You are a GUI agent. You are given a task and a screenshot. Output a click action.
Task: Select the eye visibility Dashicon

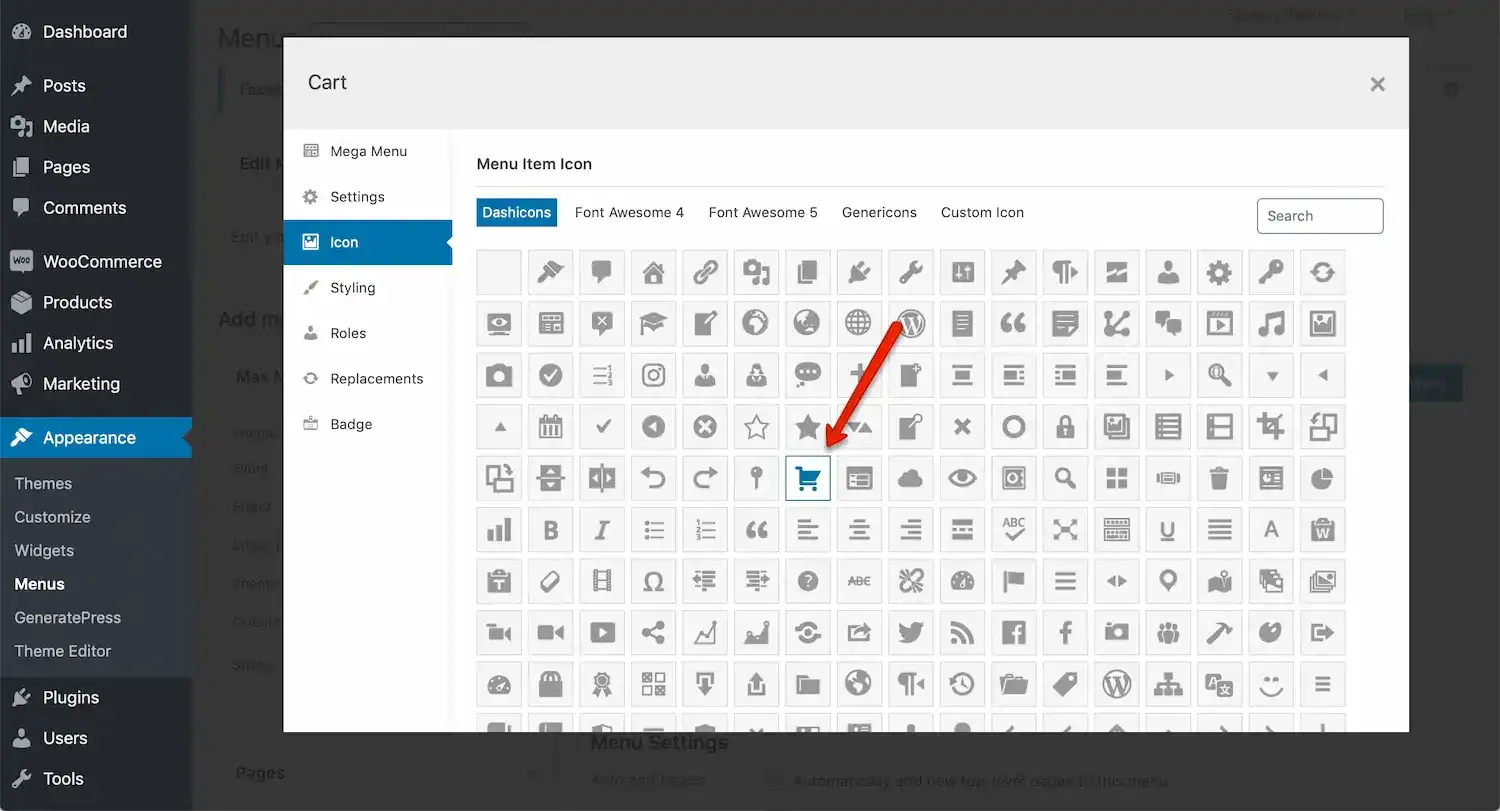coord(962,478)
